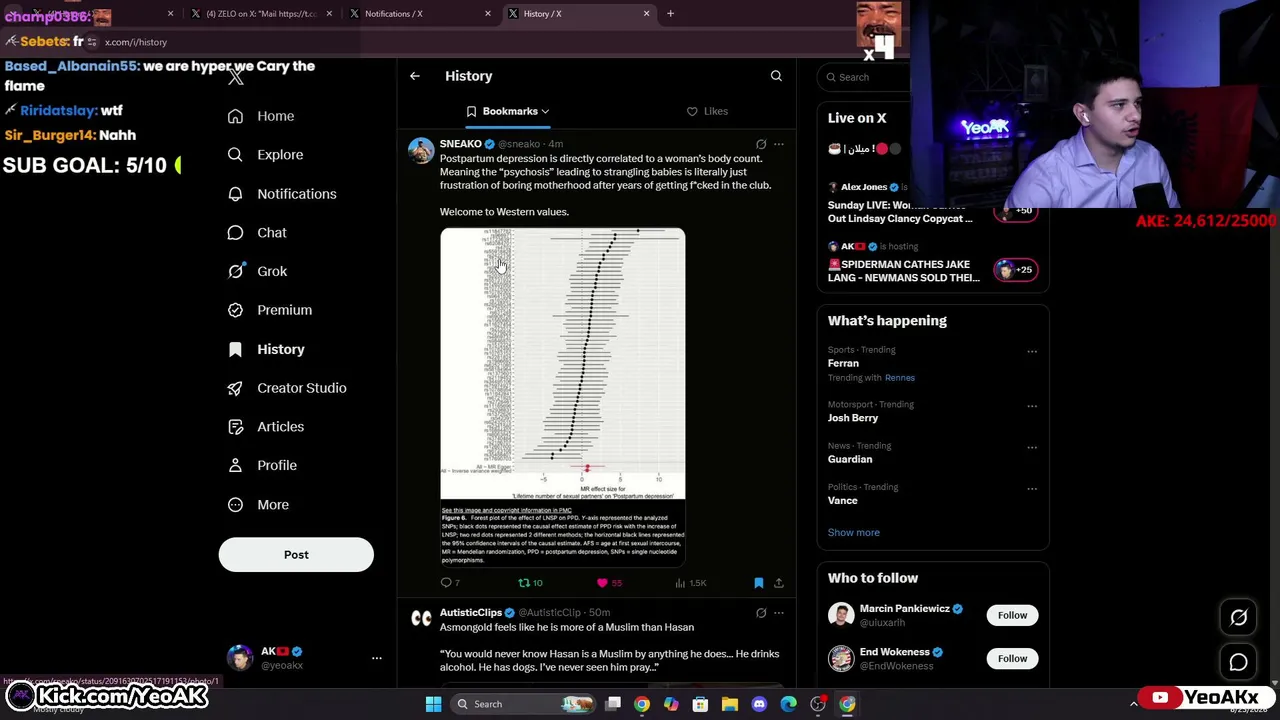Select the History bookmark icon in sidebar

coord(235,349)
